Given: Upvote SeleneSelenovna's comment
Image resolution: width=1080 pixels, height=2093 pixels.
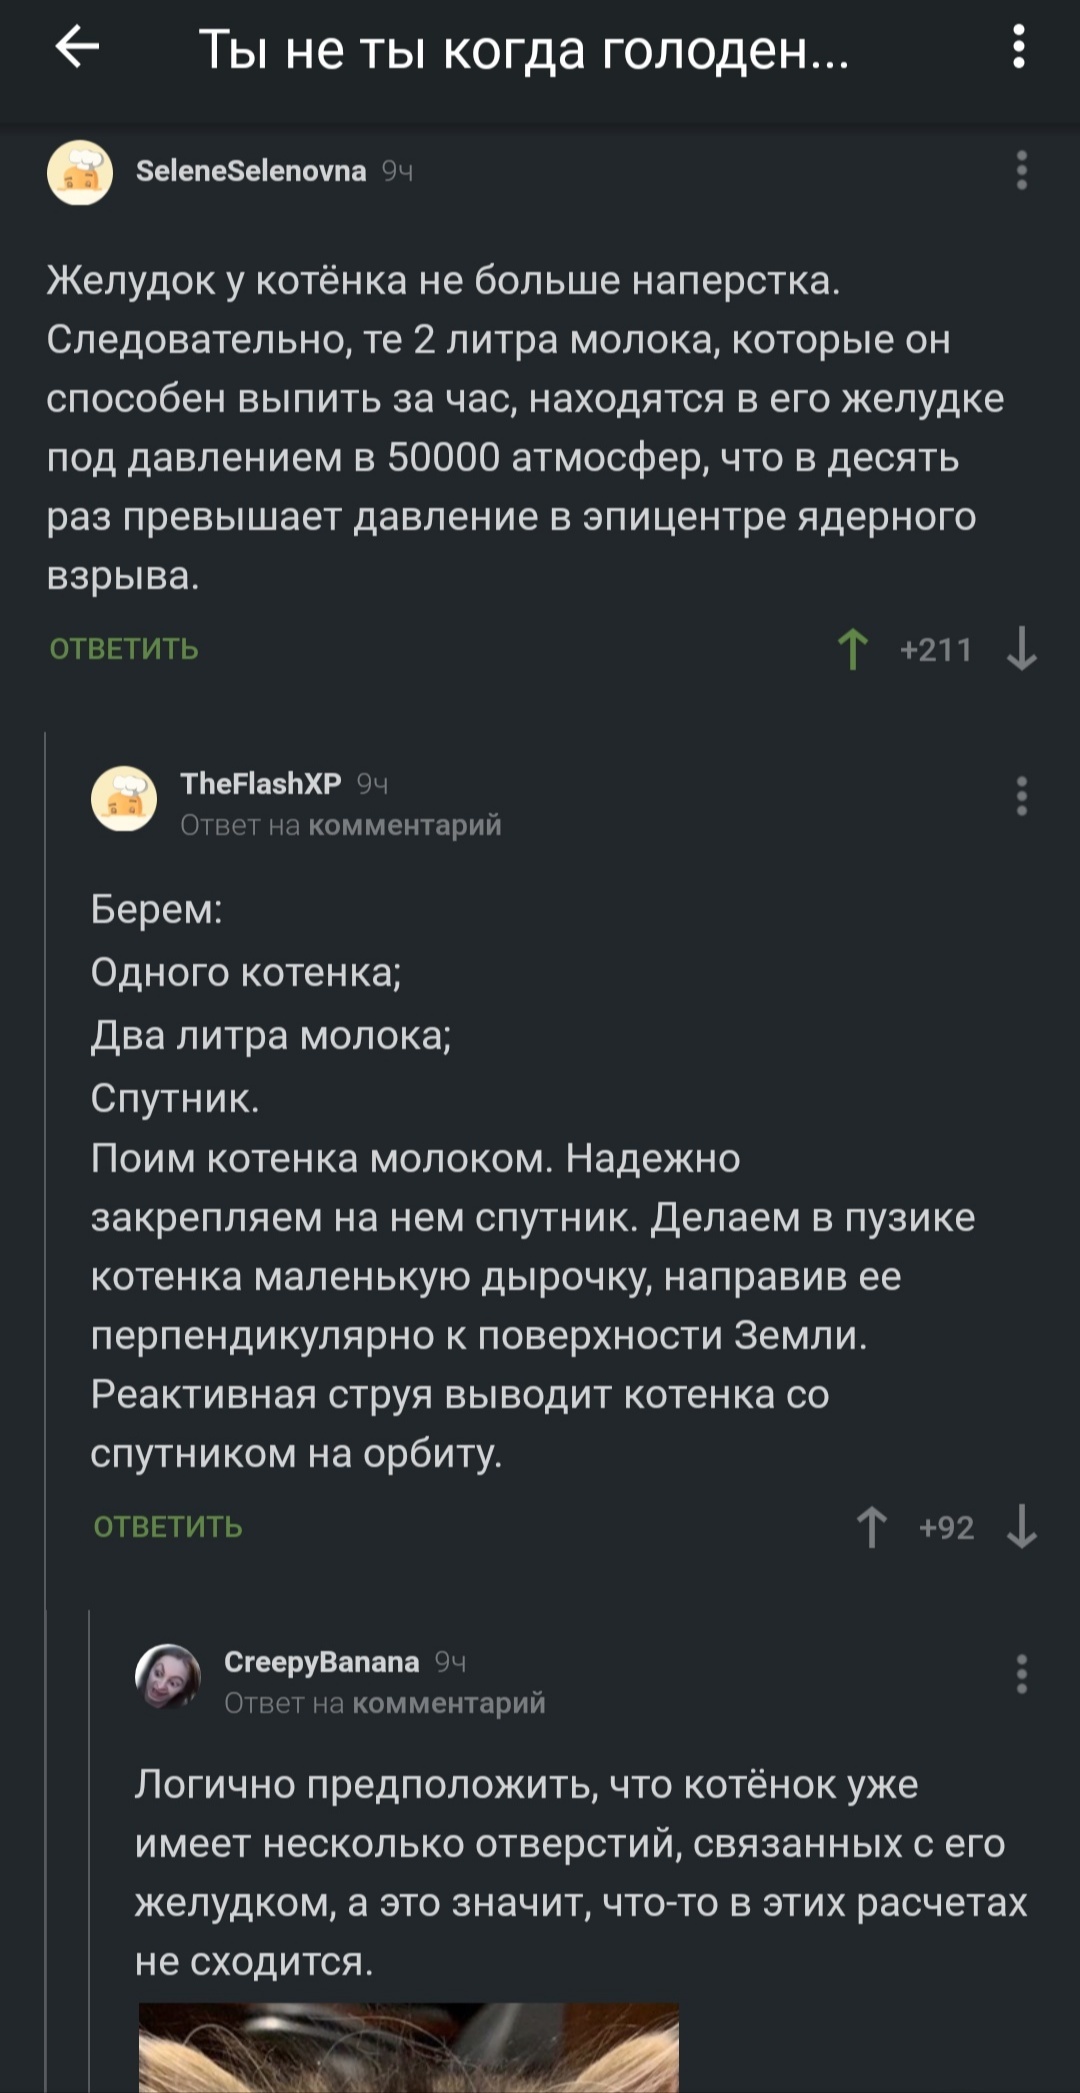Looking at the screenshot, I should click(x=853, y=649).
